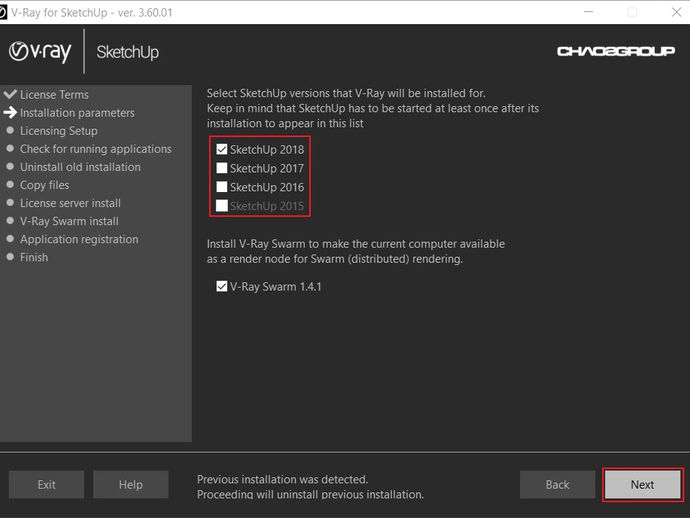Click 'Previous installation was detected.' message

pyautogui.click(x=283, y=479)
